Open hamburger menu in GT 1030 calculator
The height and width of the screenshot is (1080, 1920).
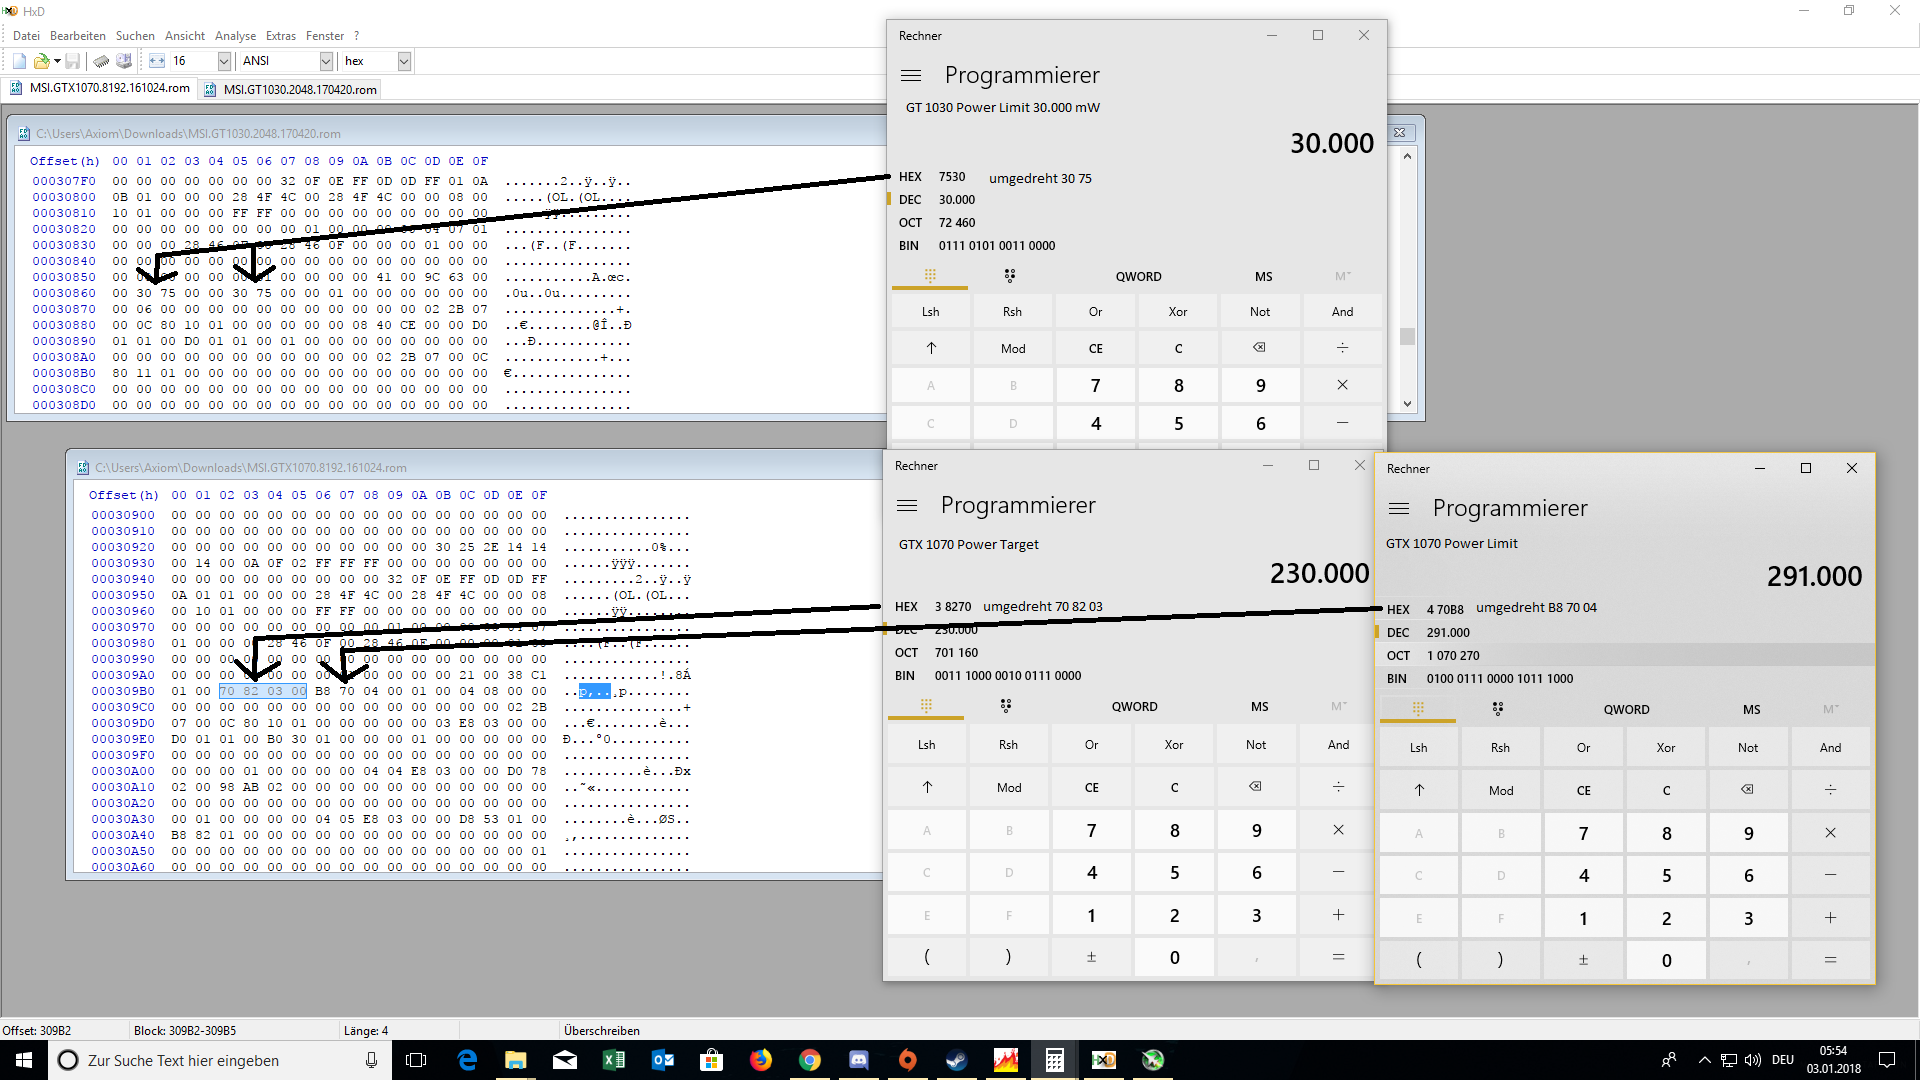coord(910,75)
